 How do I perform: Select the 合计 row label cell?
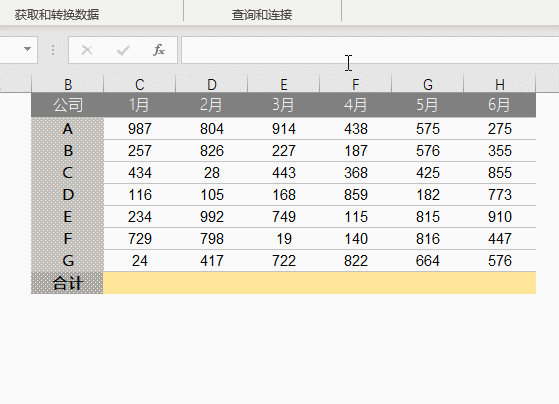pyautogui.click(x=67, y=283)
